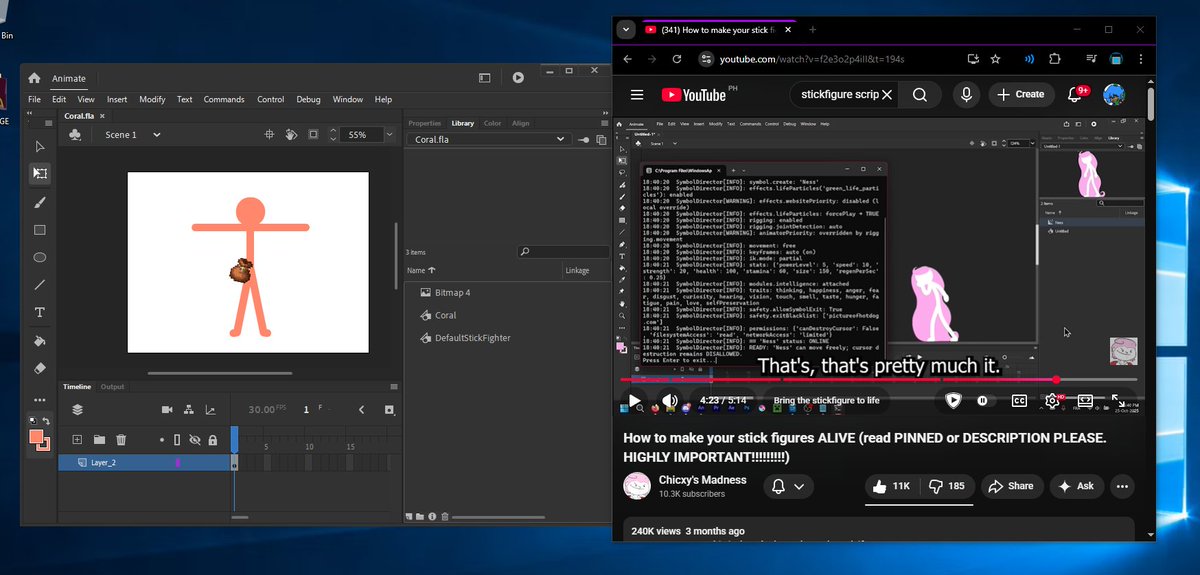Click the coral fill color swatch
1200x575 pixels.
pos(37,438)
